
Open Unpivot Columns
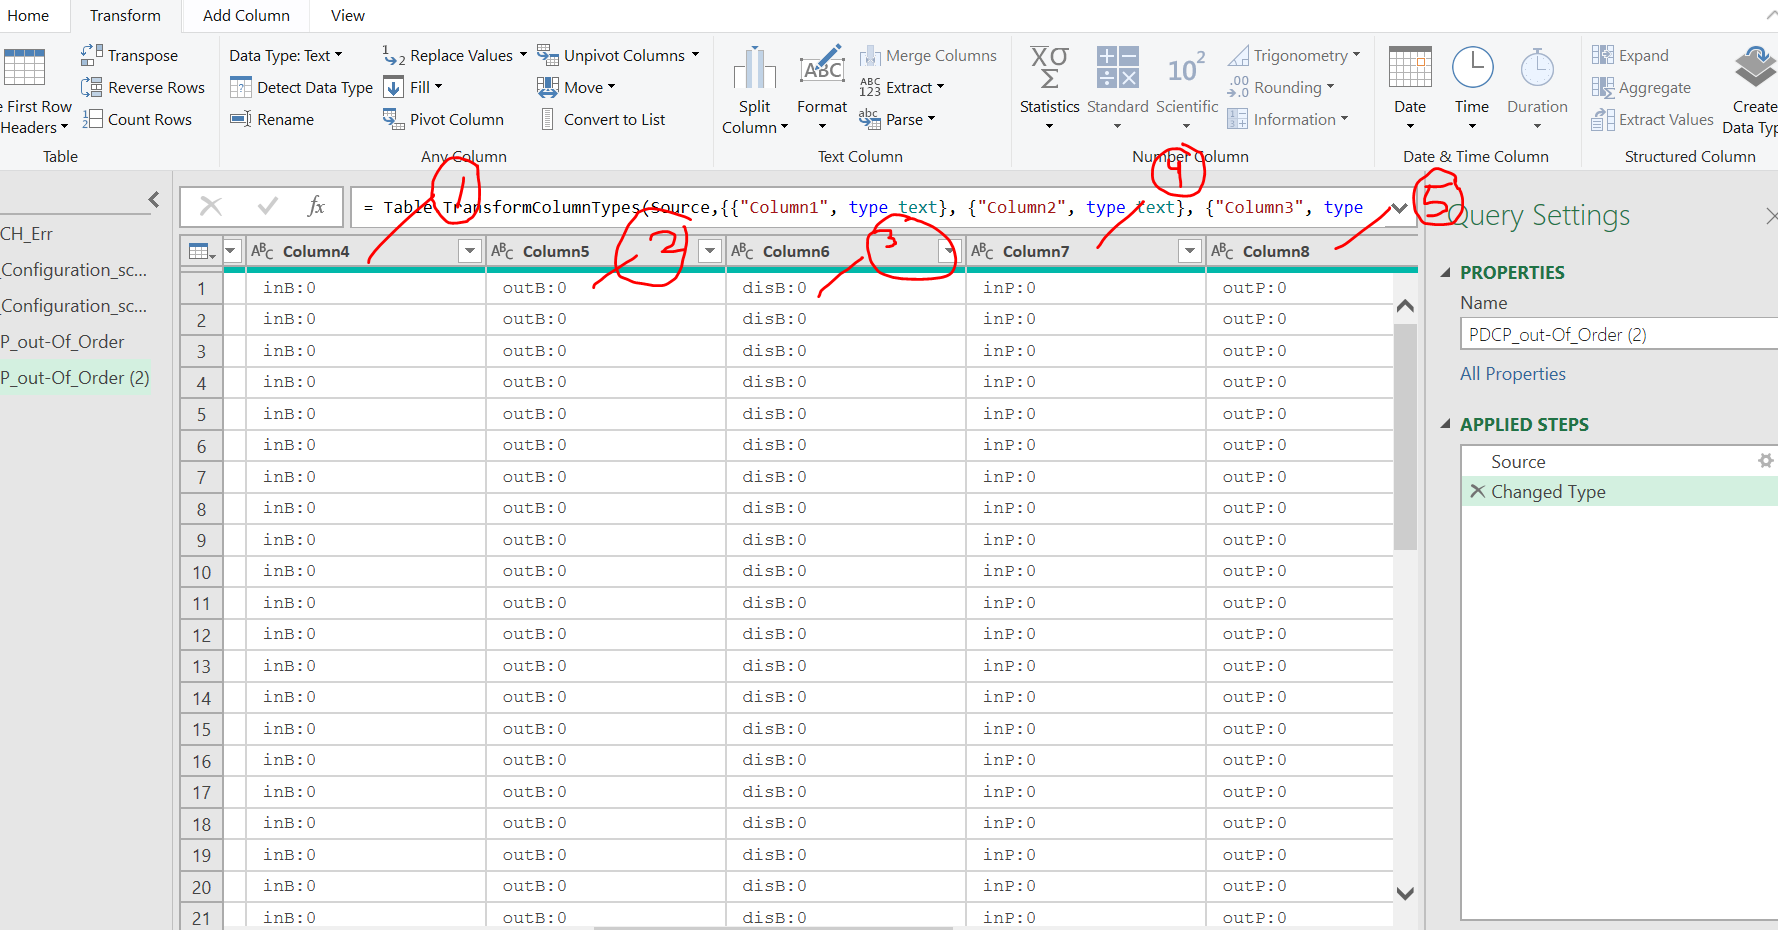617,54
